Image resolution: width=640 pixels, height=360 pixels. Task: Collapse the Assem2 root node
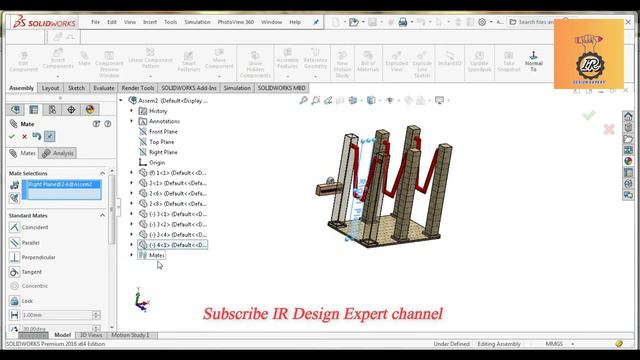[x=121, y=100]
